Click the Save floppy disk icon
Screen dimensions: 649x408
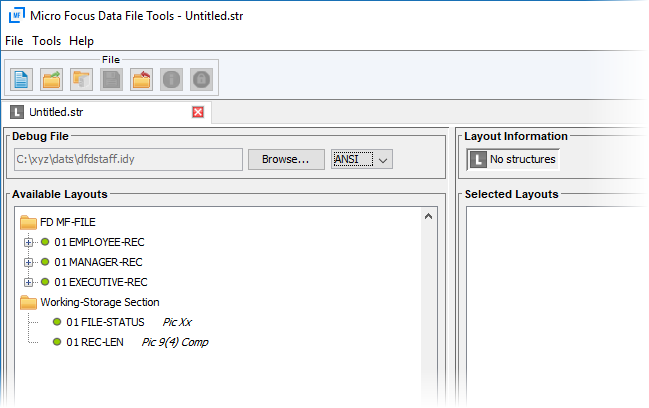pos(112,79)
